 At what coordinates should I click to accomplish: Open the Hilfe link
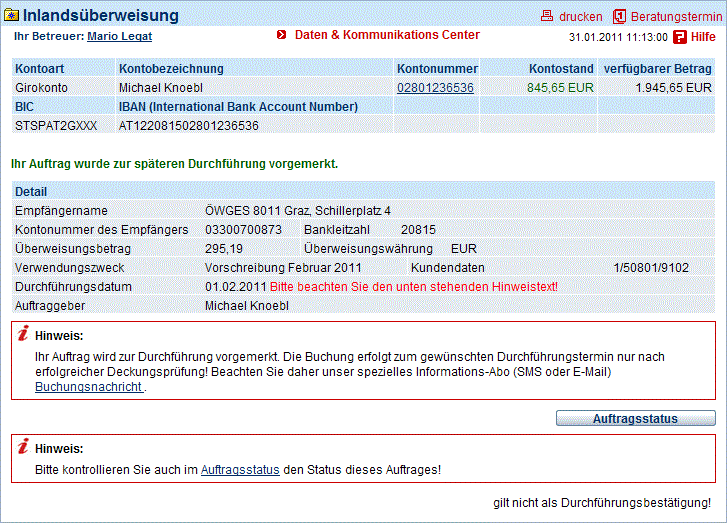703,37
